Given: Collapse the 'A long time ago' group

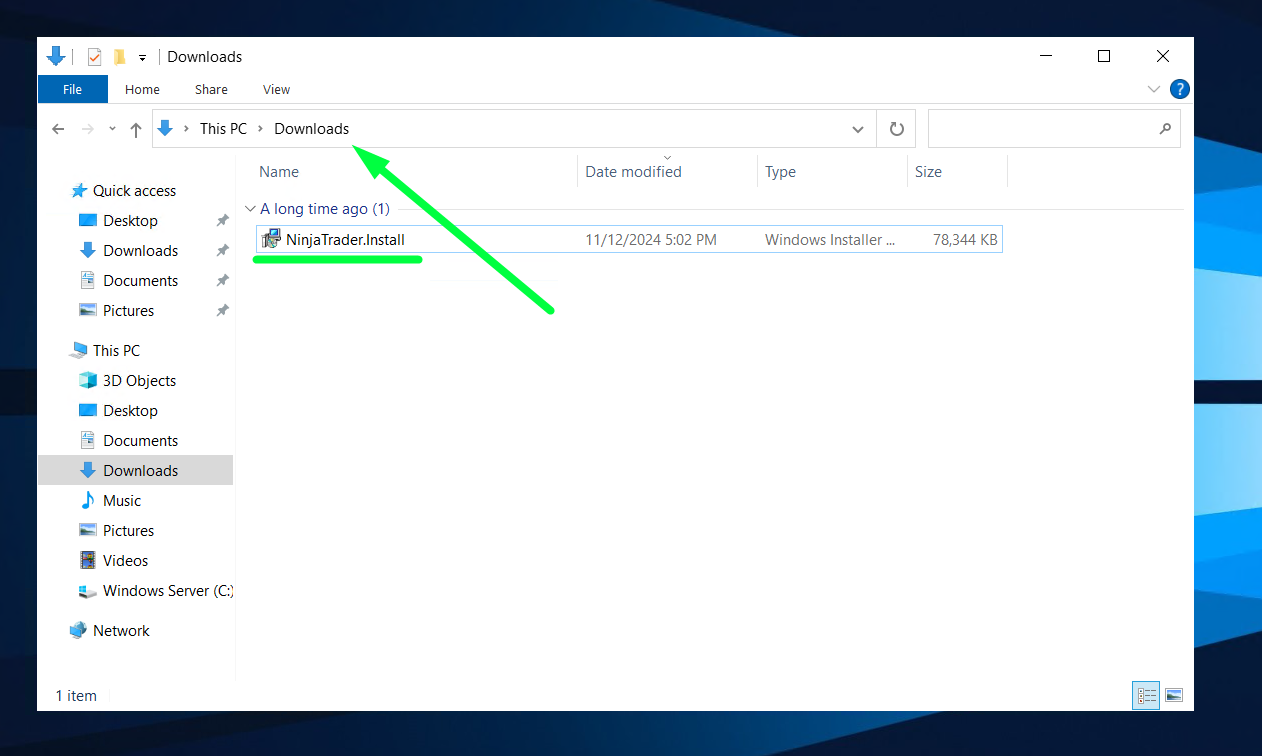Looking at the screenshot, I should (x=250, y=209).
